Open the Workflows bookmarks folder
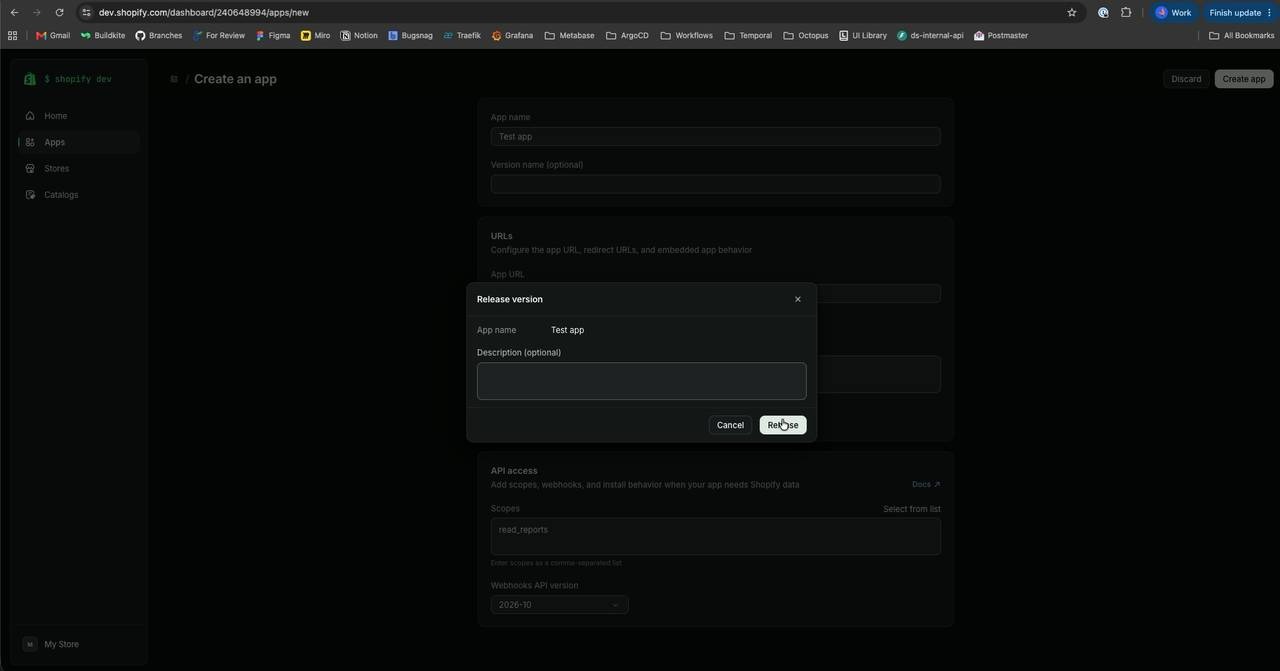The height and width of the screenshot is (671, 1280). pos(687,36)
